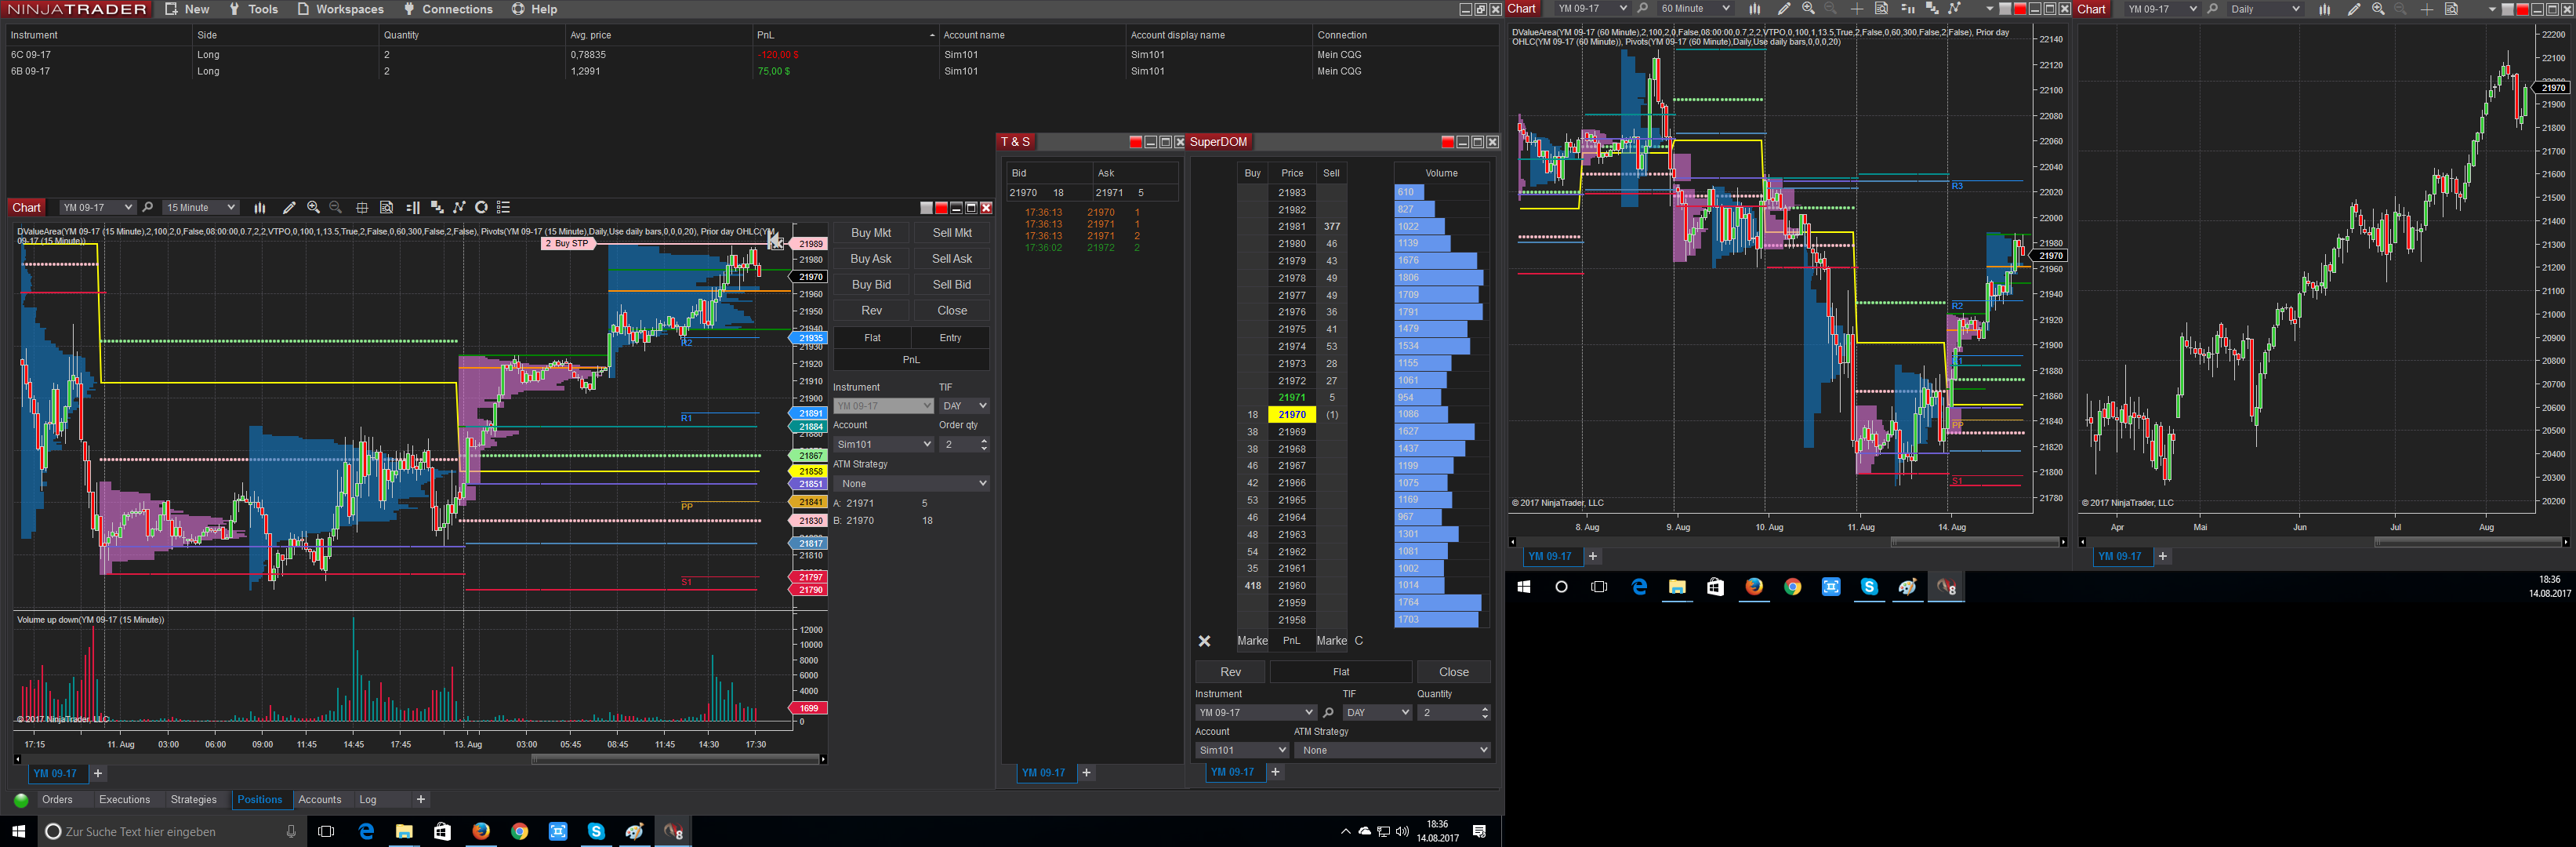Open drawing tools on the Daily chart
This screenshot has width=2576, height=847.
2354,9
